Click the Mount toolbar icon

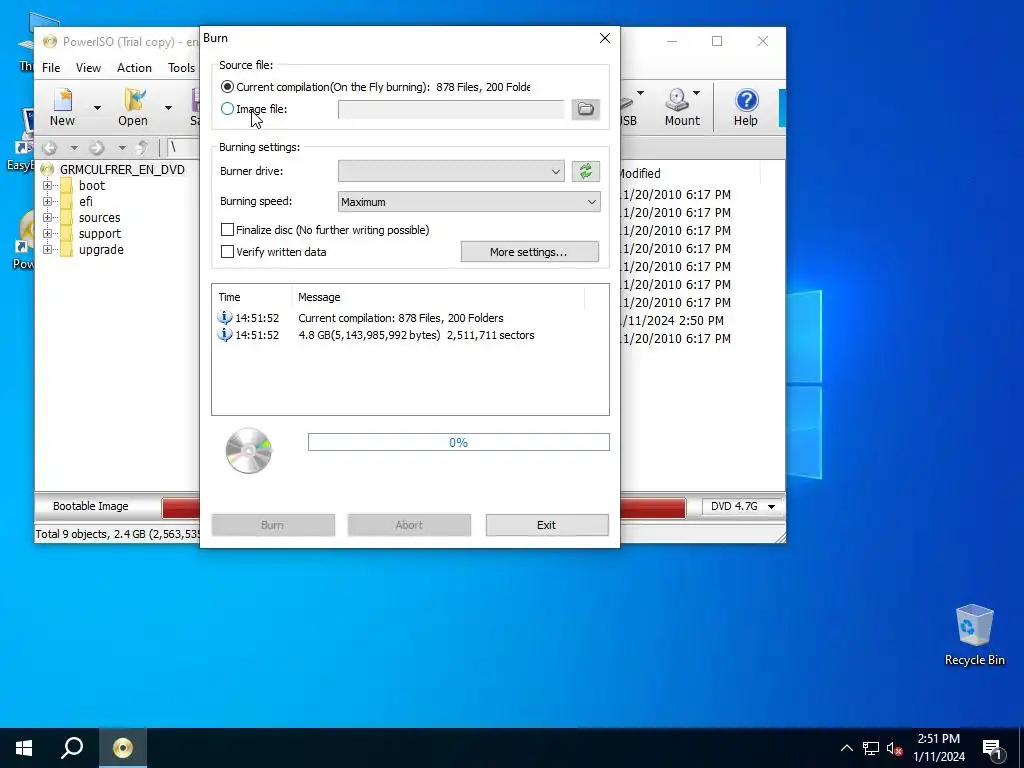coord(681,107)
